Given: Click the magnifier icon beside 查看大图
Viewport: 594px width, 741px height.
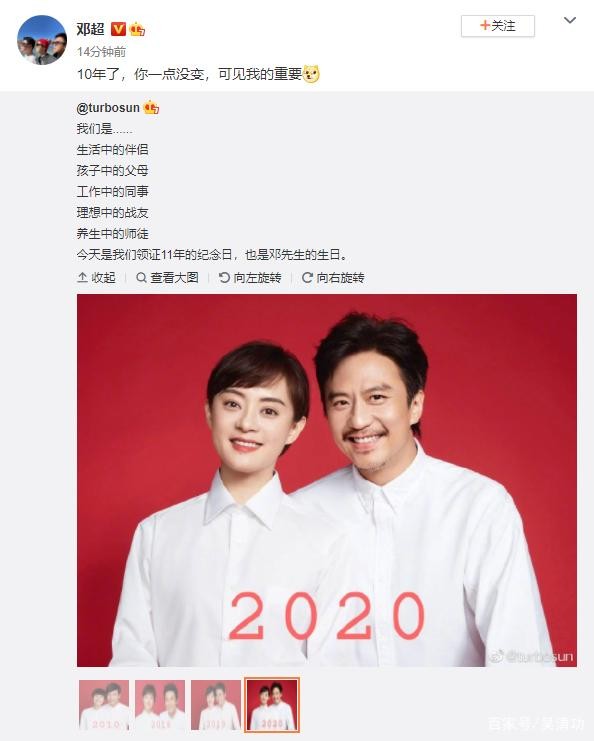Looking at the screenshot, I should click(141, 278).
